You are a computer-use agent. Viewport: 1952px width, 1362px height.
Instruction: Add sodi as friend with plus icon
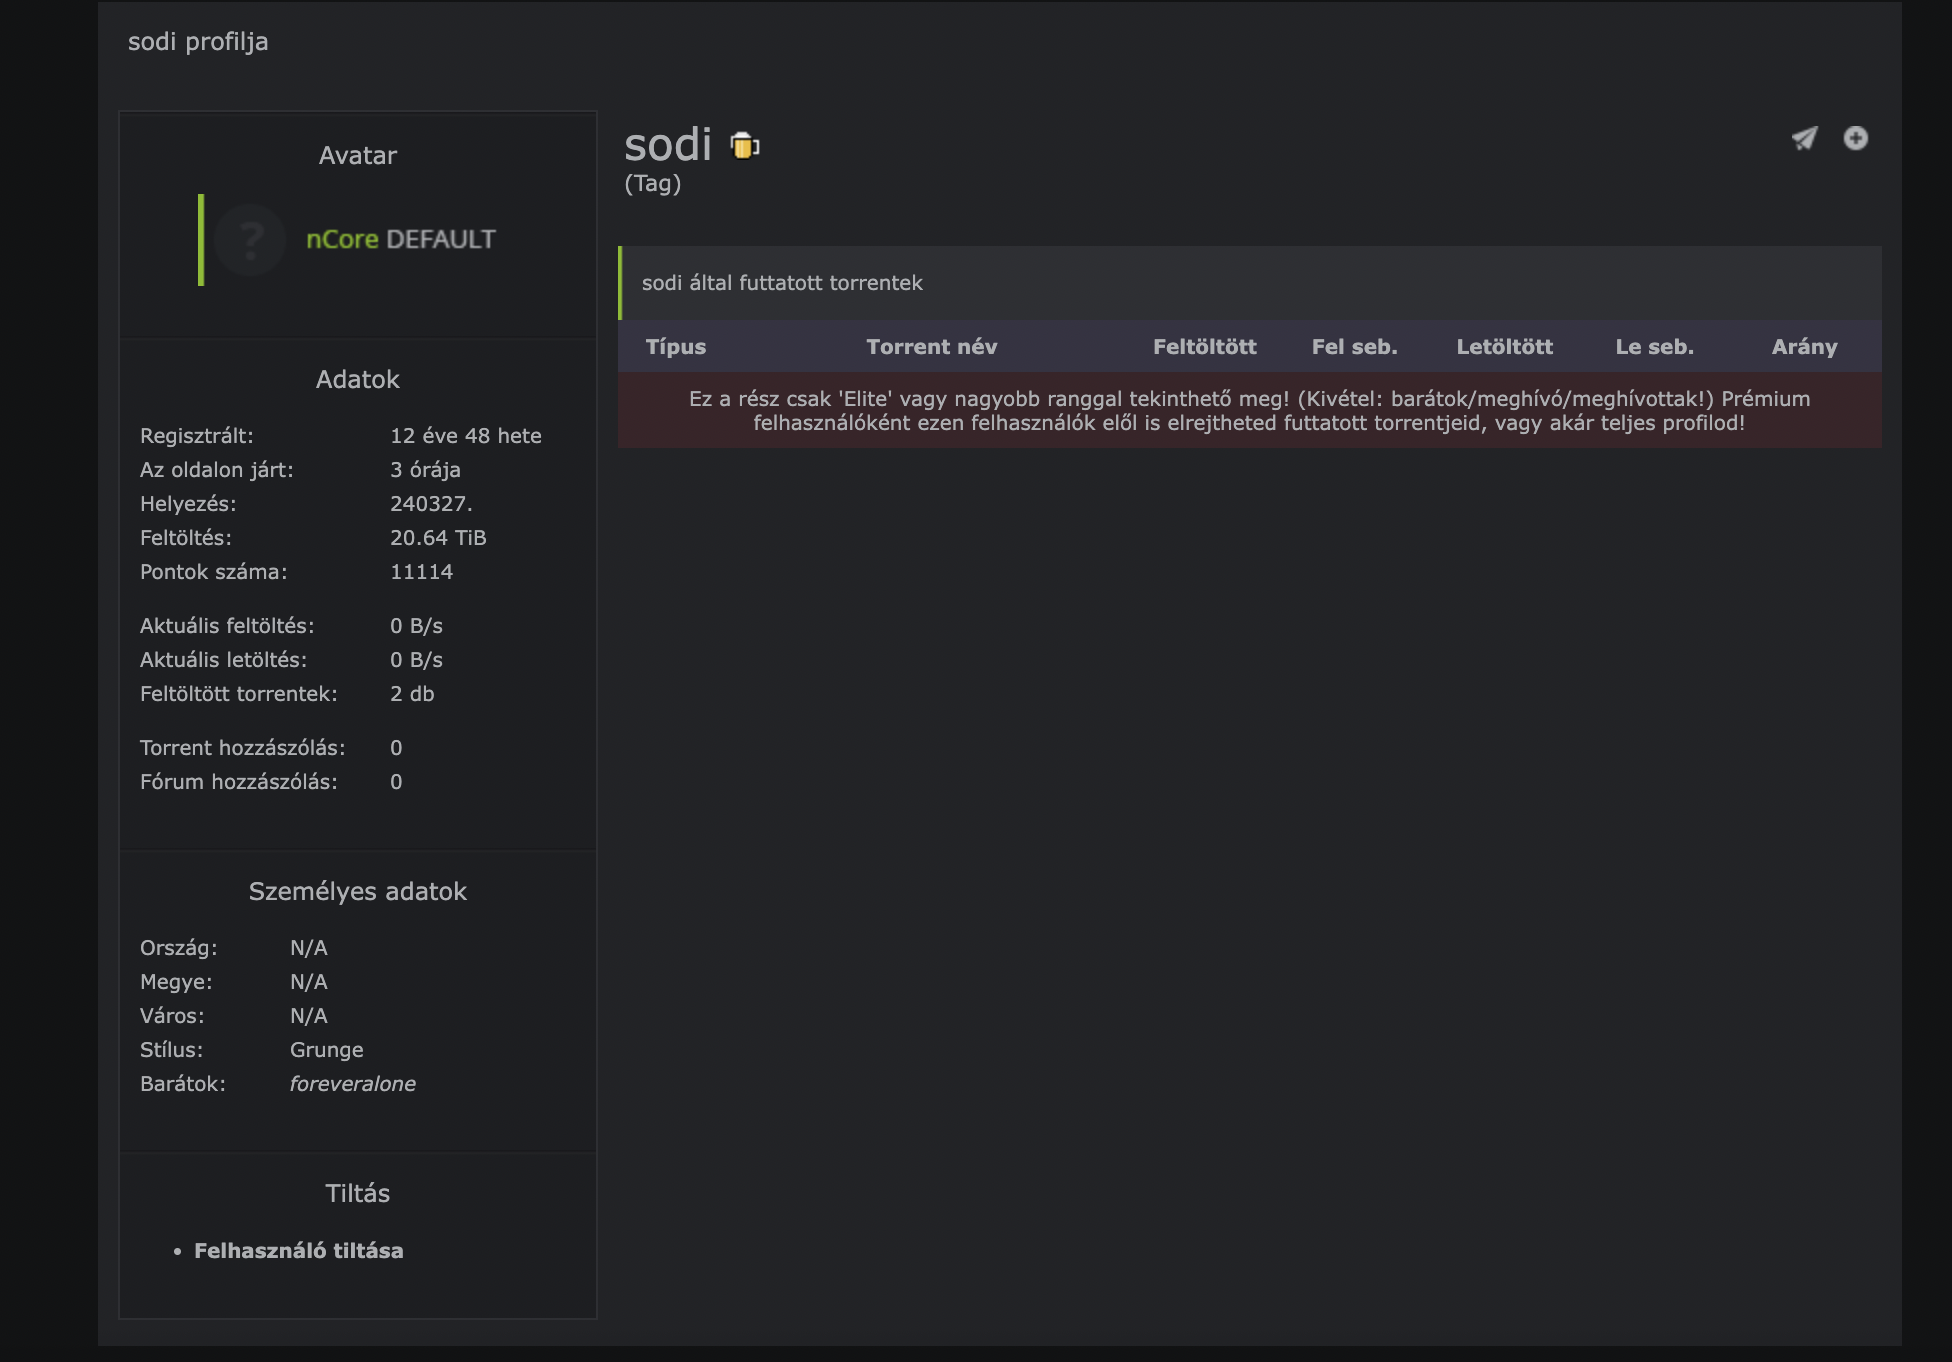(x=1856, y=138)
